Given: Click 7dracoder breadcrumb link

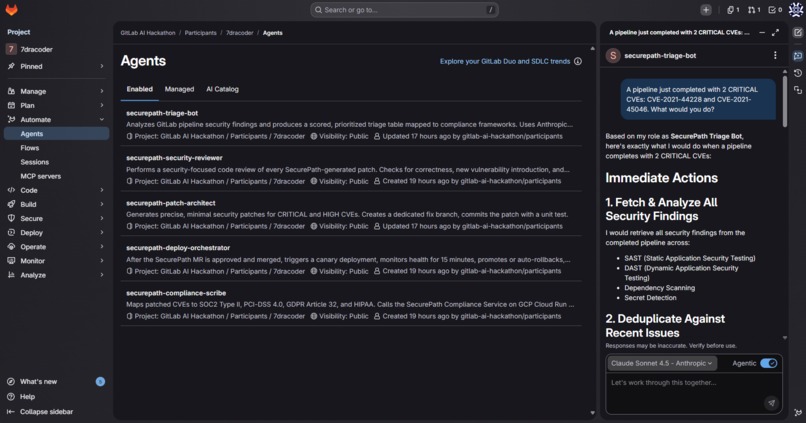Looking at the screenshot, I should 240,33.
